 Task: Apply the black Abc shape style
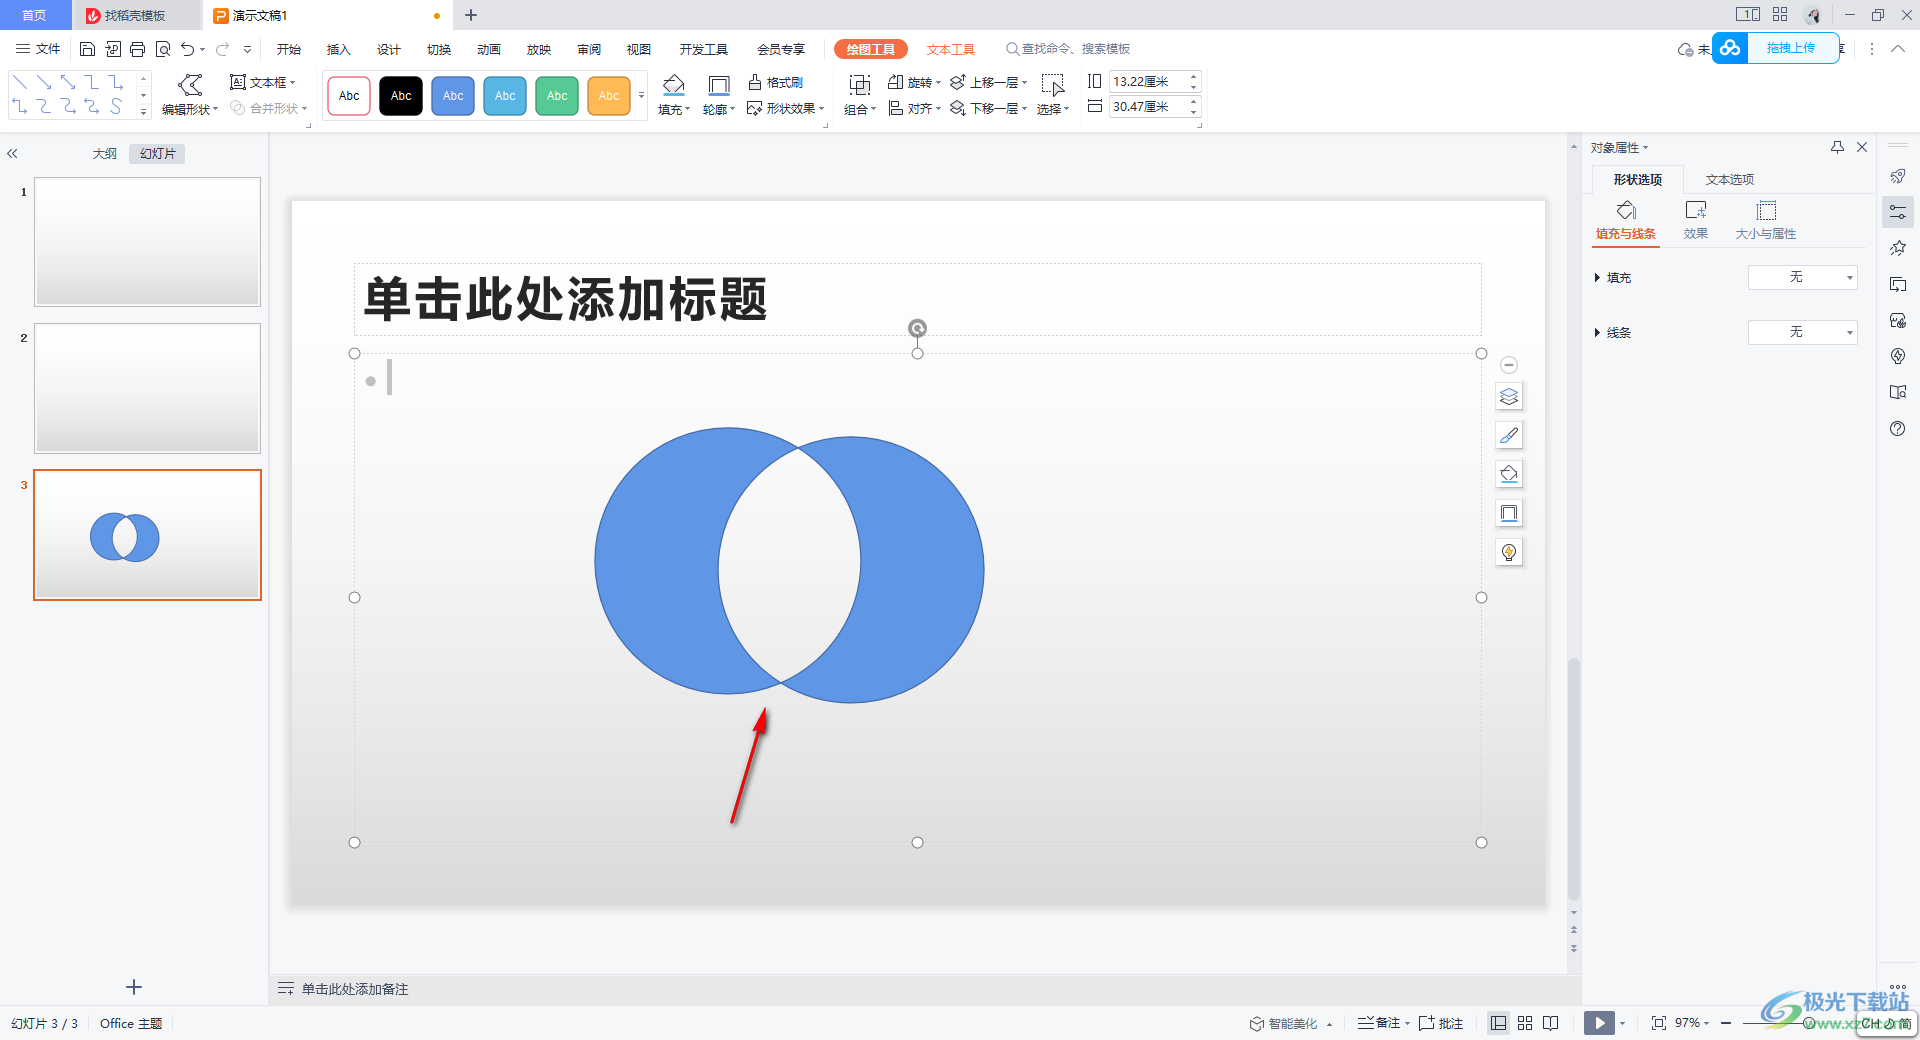tap(401, 96)
